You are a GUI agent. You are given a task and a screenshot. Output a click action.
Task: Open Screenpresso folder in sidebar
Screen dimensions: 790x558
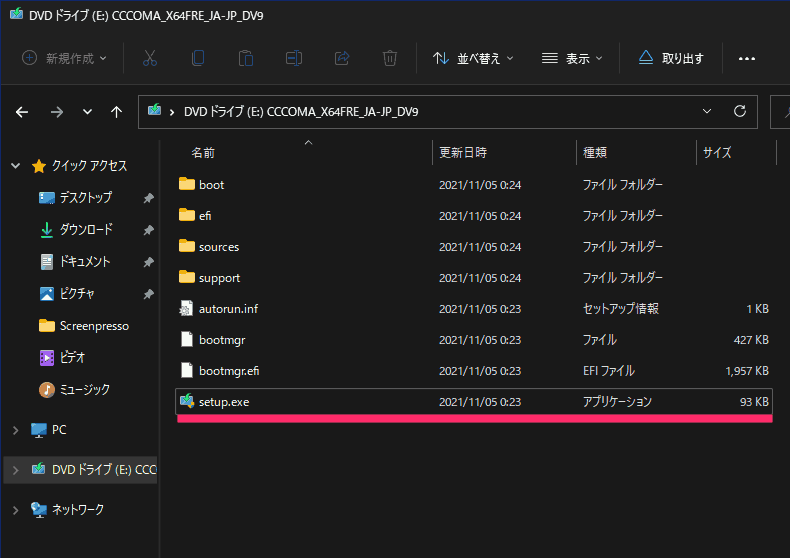(94, 326)
